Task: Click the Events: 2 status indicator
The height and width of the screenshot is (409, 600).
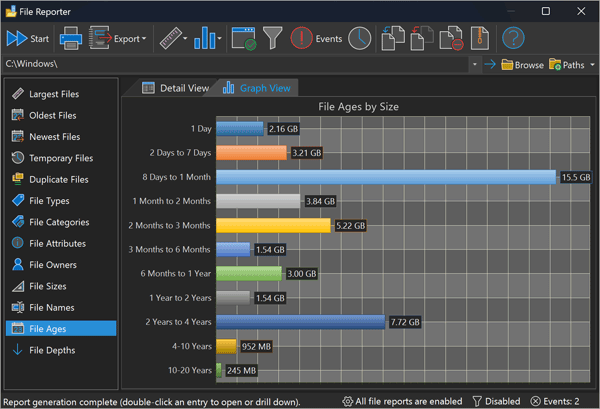Action: (556, 401)
